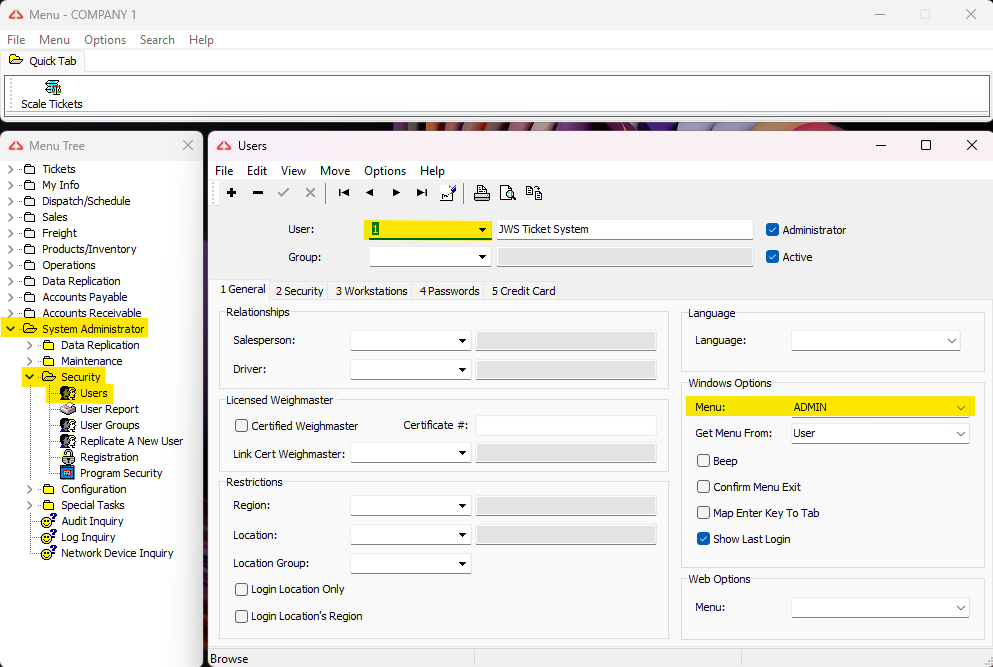Toggle the Administrator checkbox

772,230
